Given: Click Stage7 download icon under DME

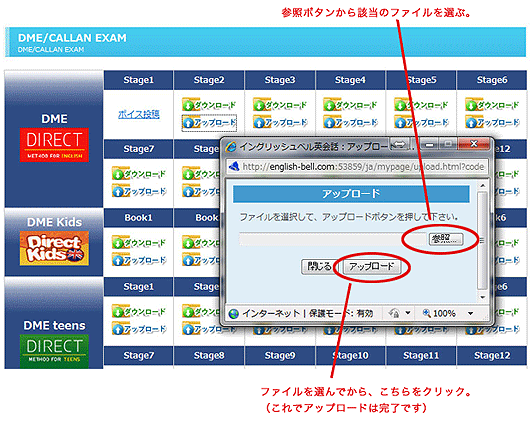Looking at the screenshot, I should [x=118, y=174].
